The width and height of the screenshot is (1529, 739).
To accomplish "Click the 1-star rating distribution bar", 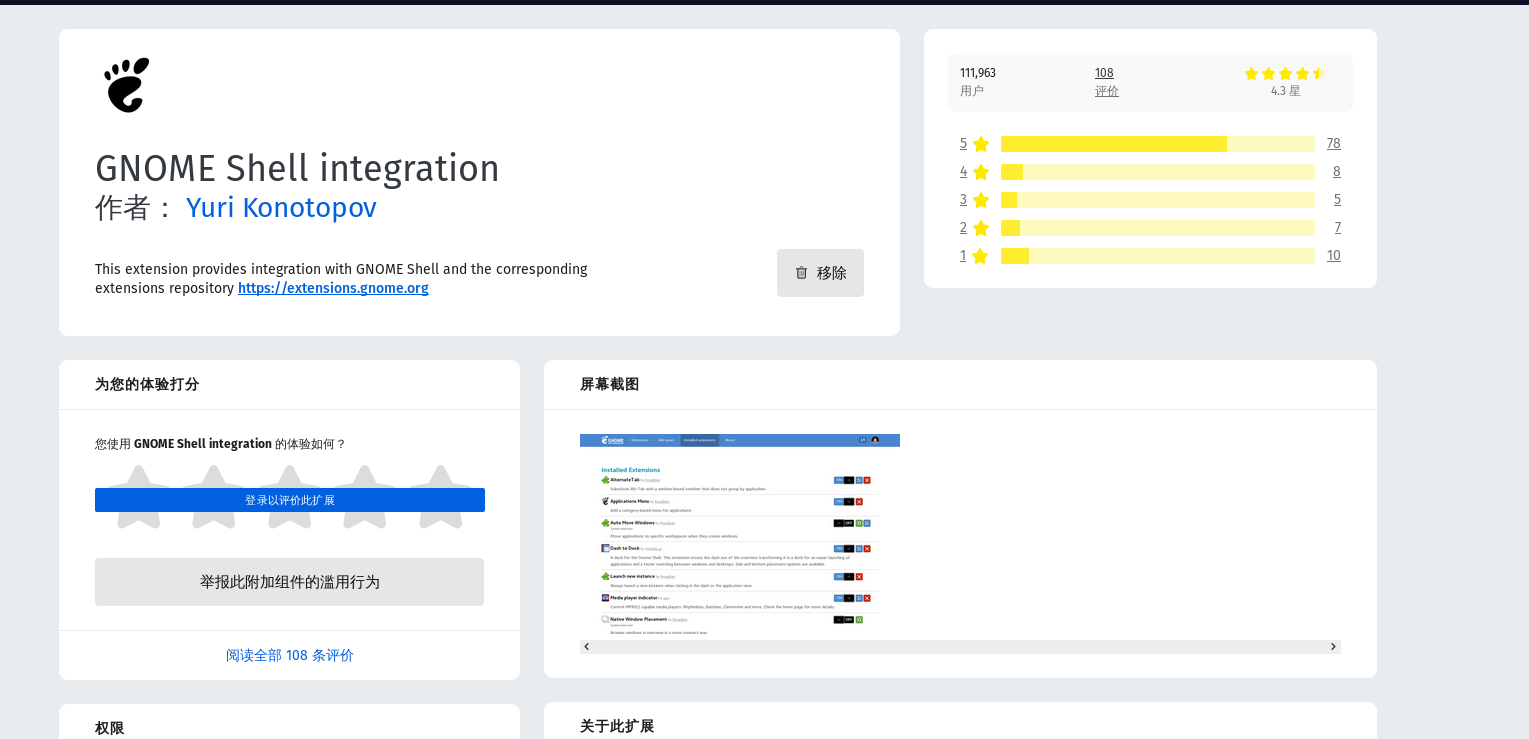I will (x=1158, y=256).
